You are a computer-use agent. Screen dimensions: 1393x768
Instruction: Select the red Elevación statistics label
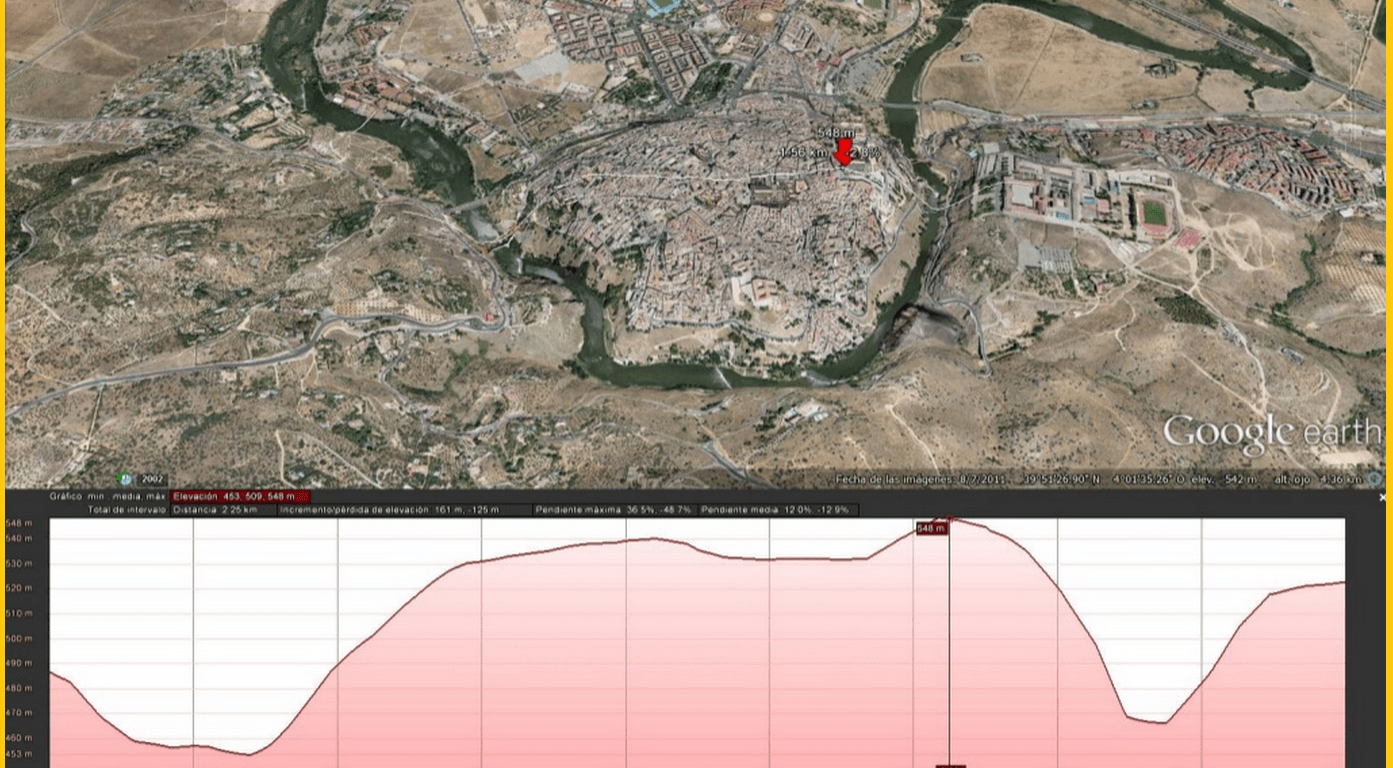pos(240,497)
